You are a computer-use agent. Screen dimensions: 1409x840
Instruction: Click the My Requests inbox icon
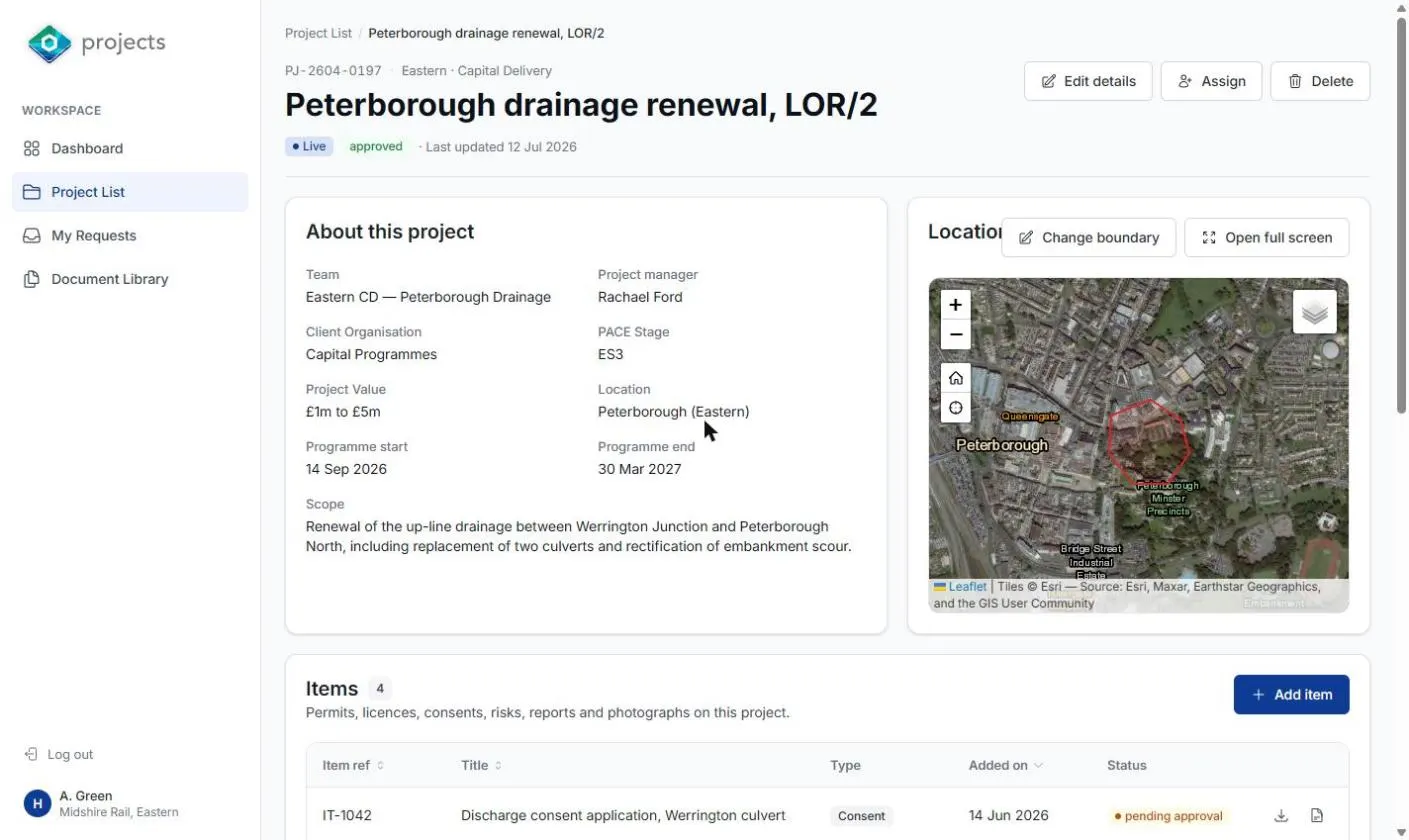pos(31,236)
